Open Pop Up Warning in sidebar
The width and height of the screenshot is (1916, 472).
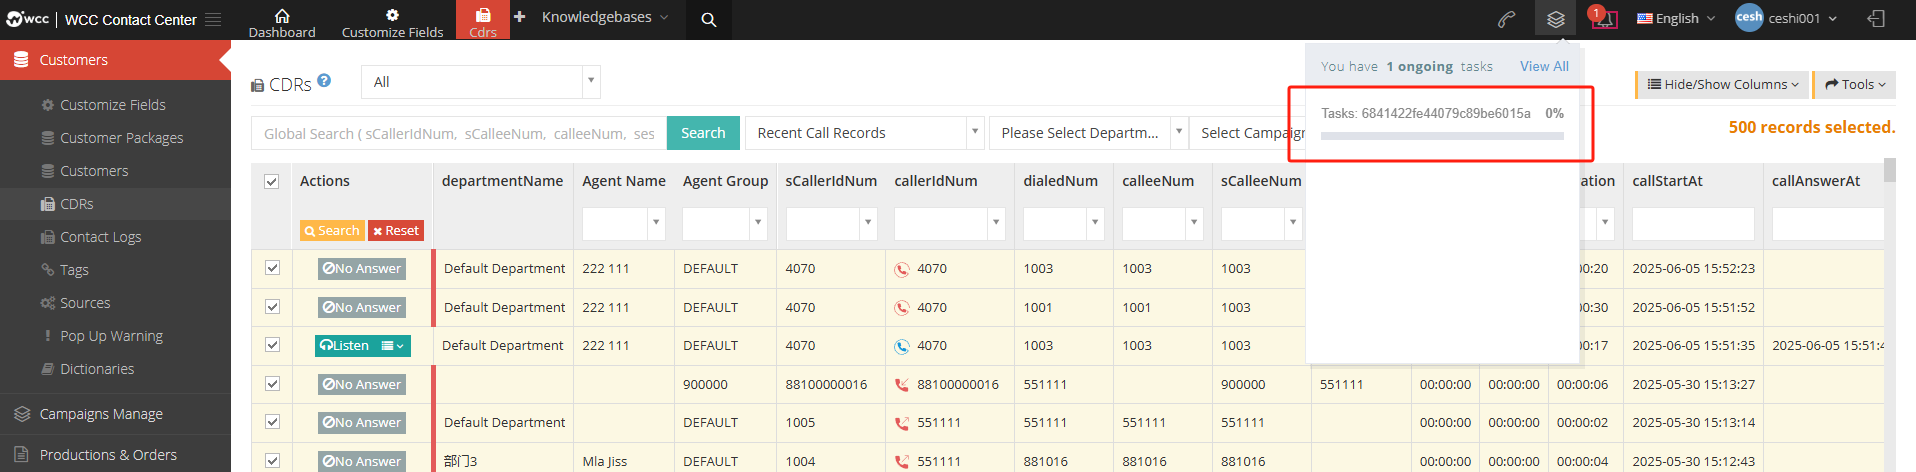pyautogui.click(x=111, y=336)
